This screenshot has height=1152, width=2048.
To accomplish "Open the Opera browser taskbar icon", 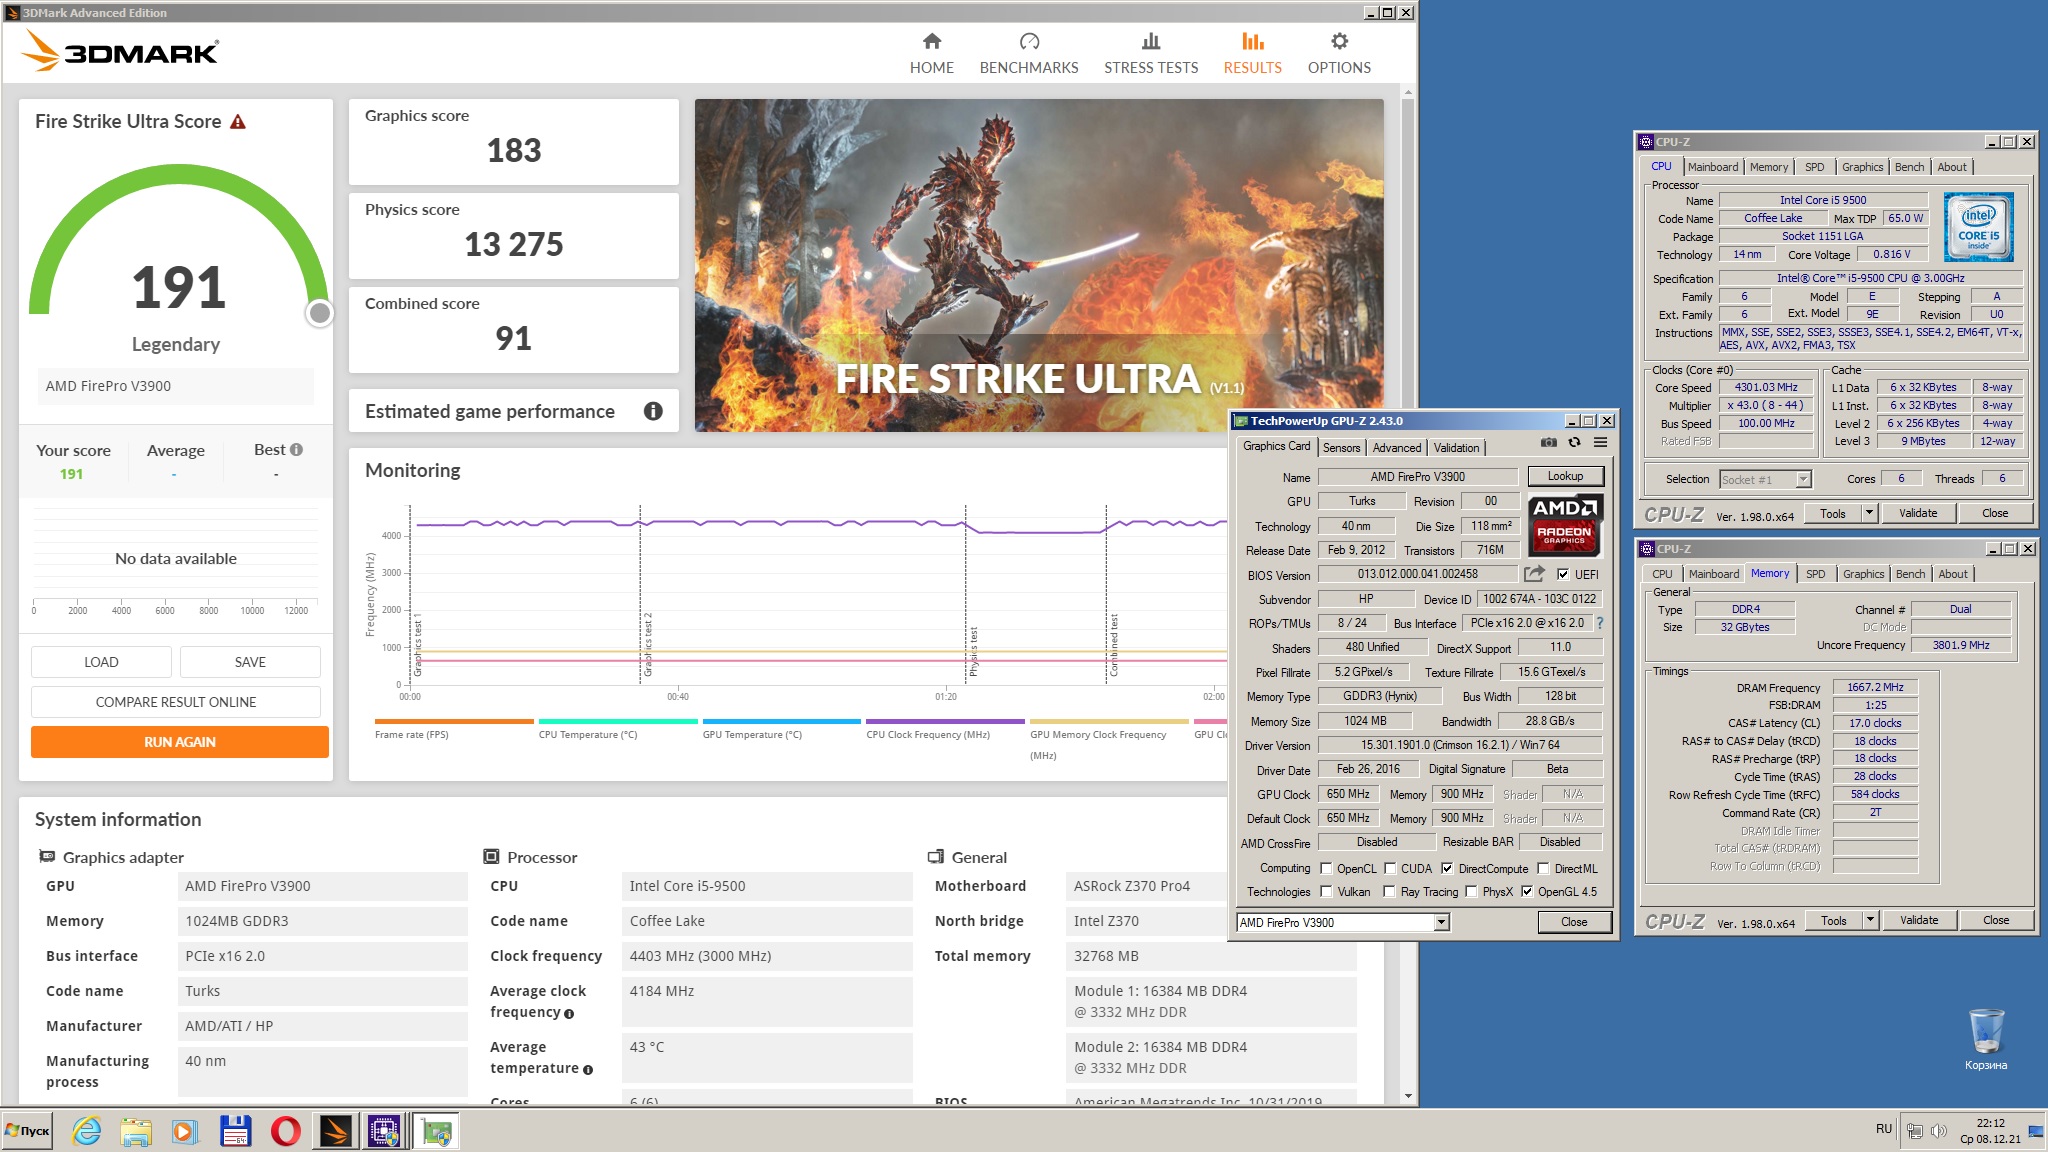I will point(286,1131).
